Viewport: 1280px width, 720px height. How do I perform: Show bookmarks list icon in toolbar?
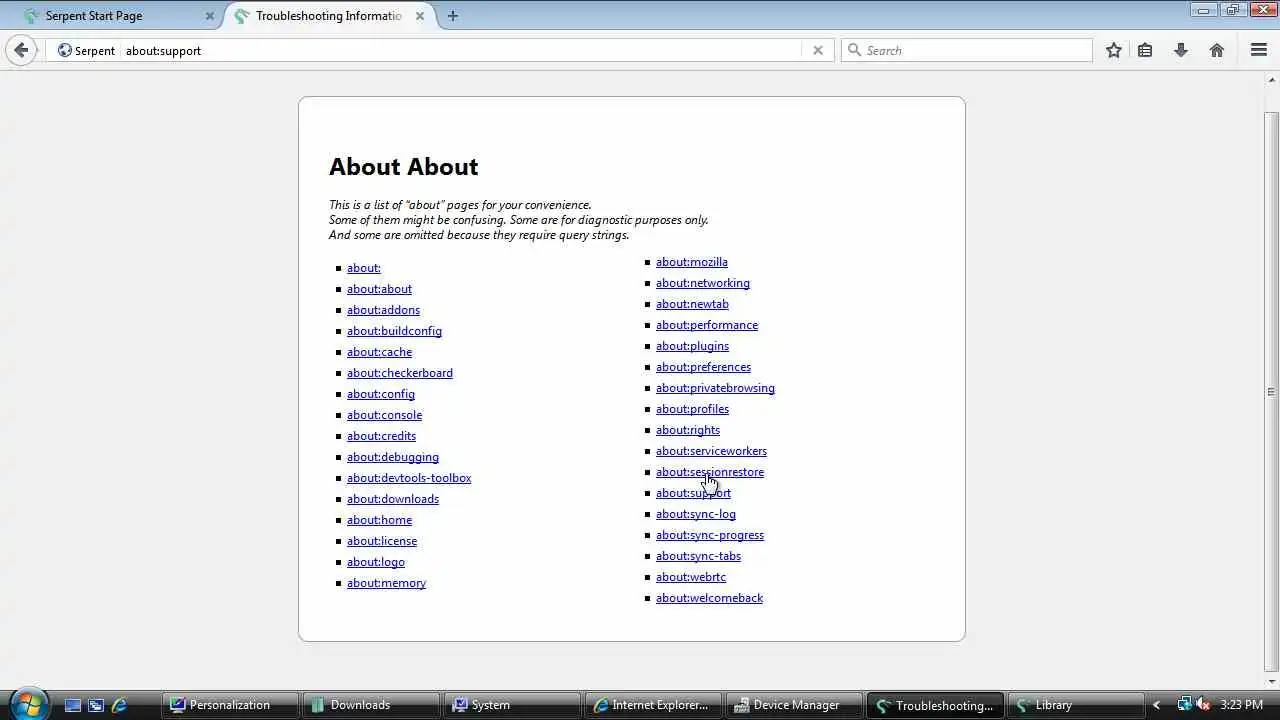tap(1145, 50)
